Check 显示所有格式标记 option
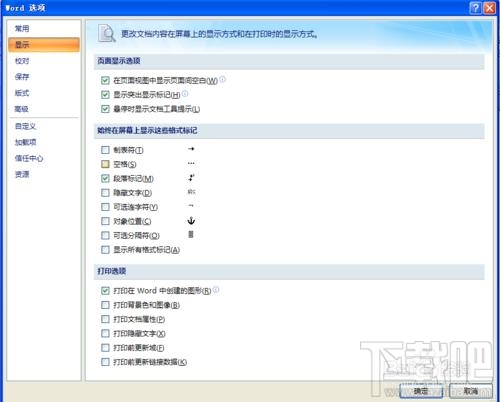Screen dimensions: 500x402 coord(105,250)
